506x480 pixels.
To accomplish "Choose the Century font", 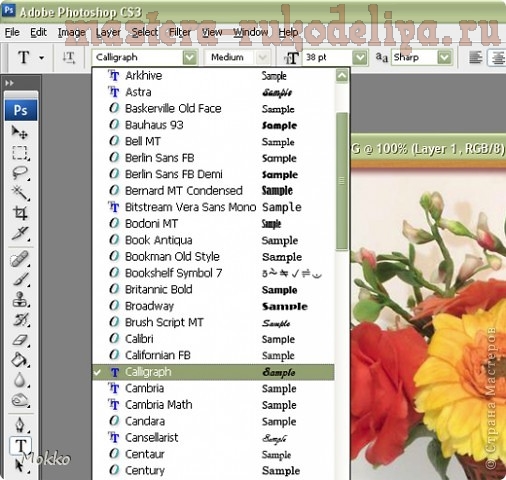I will 213,470.
